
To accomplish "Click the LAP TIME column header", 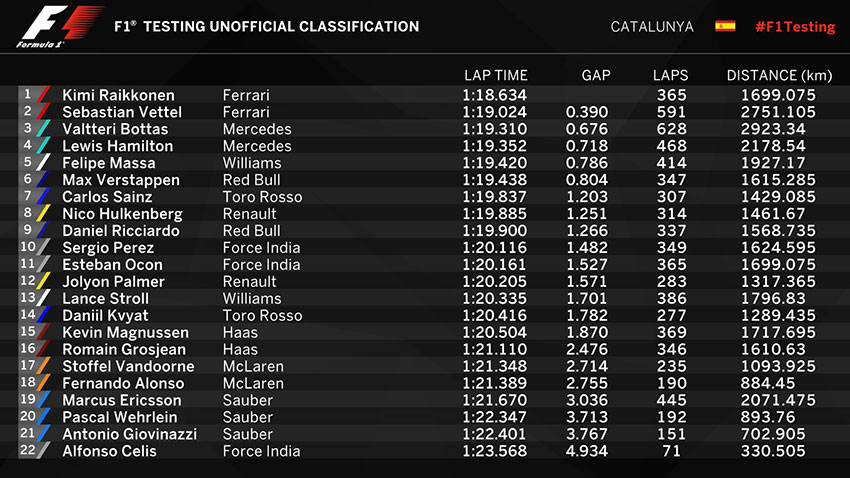I will coord(495,75).
